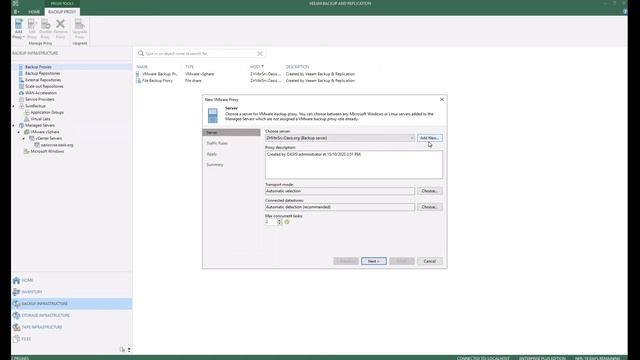Select the Server wizard step

(231, 133)
